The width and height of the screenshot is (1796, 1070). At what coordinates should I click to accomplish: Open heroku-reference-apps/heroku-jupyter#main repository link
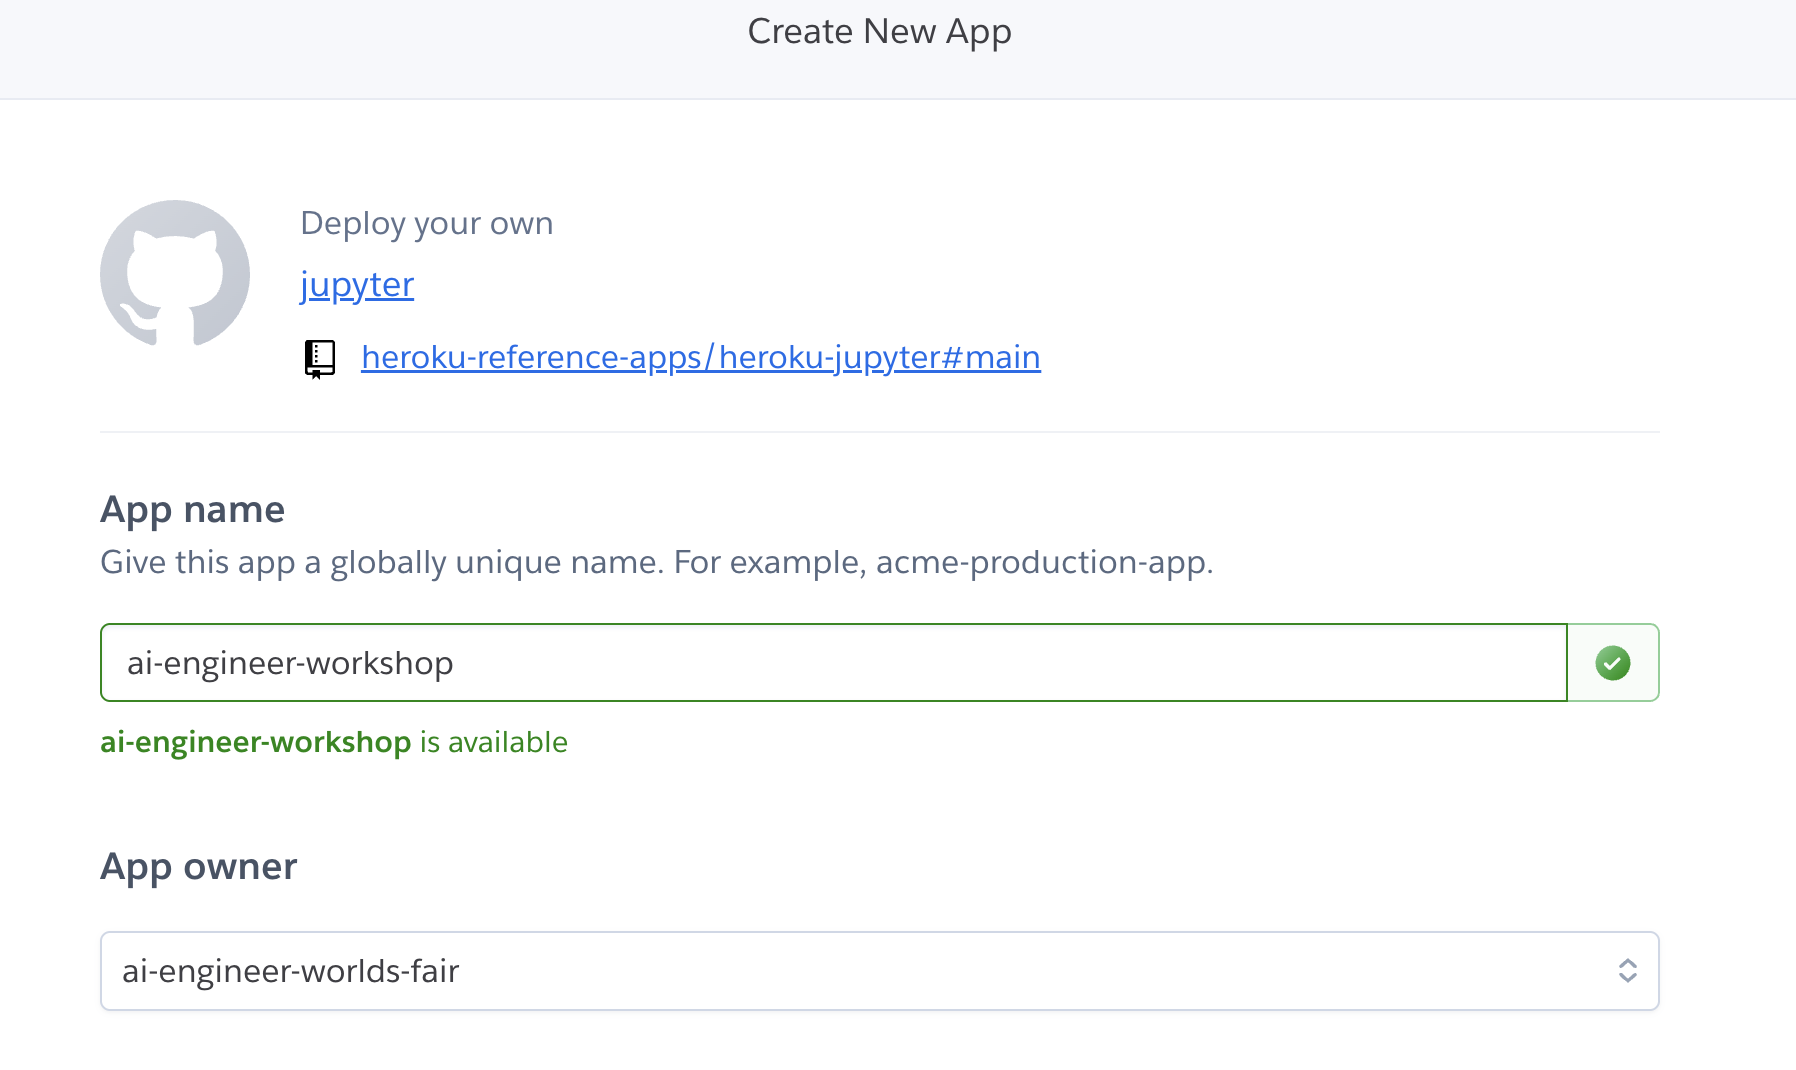point(701,357)
